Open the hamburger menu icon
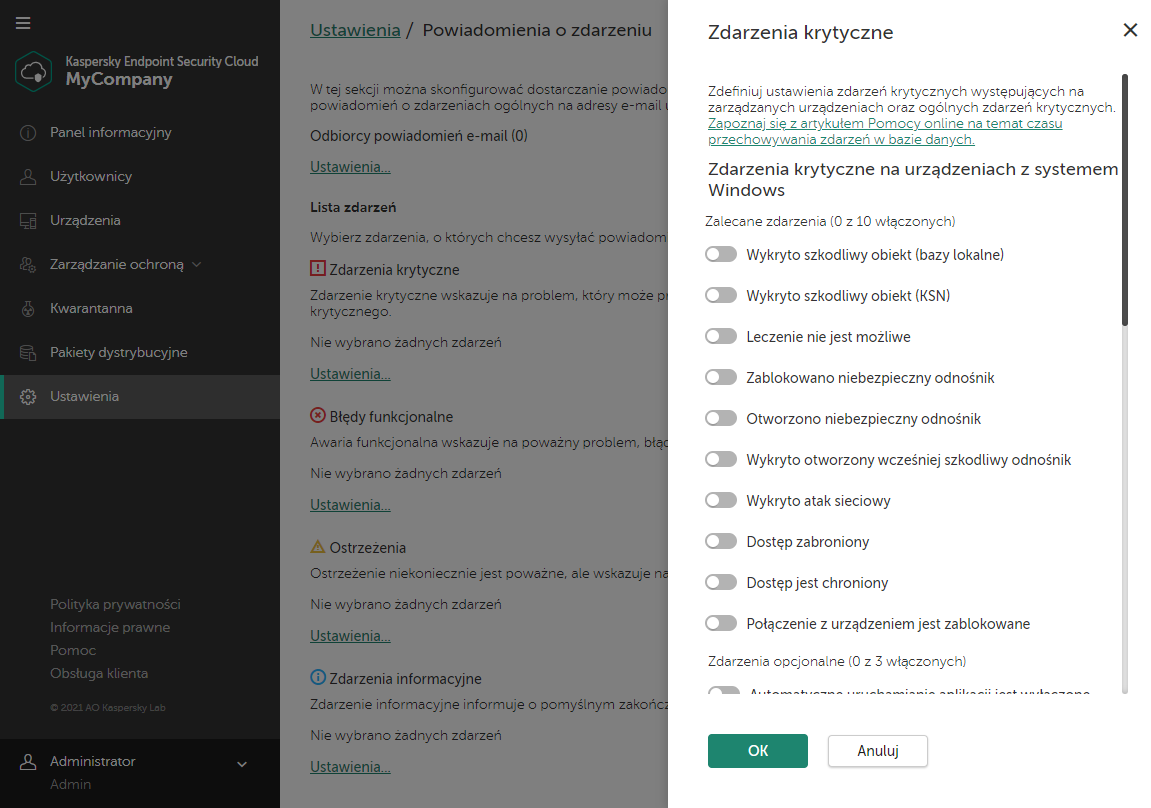Viewport: 1151px width, 808px height. tap(24, 23)
